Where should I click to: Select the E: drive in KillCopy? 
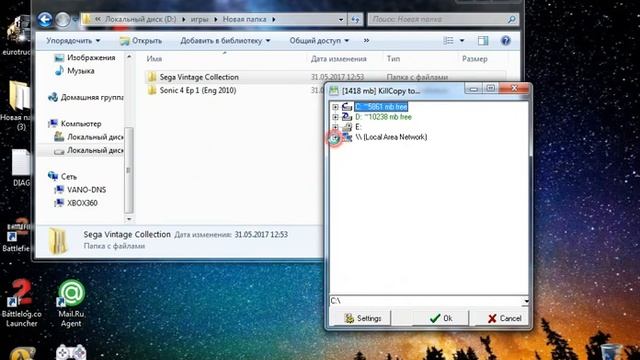(358, 127)
